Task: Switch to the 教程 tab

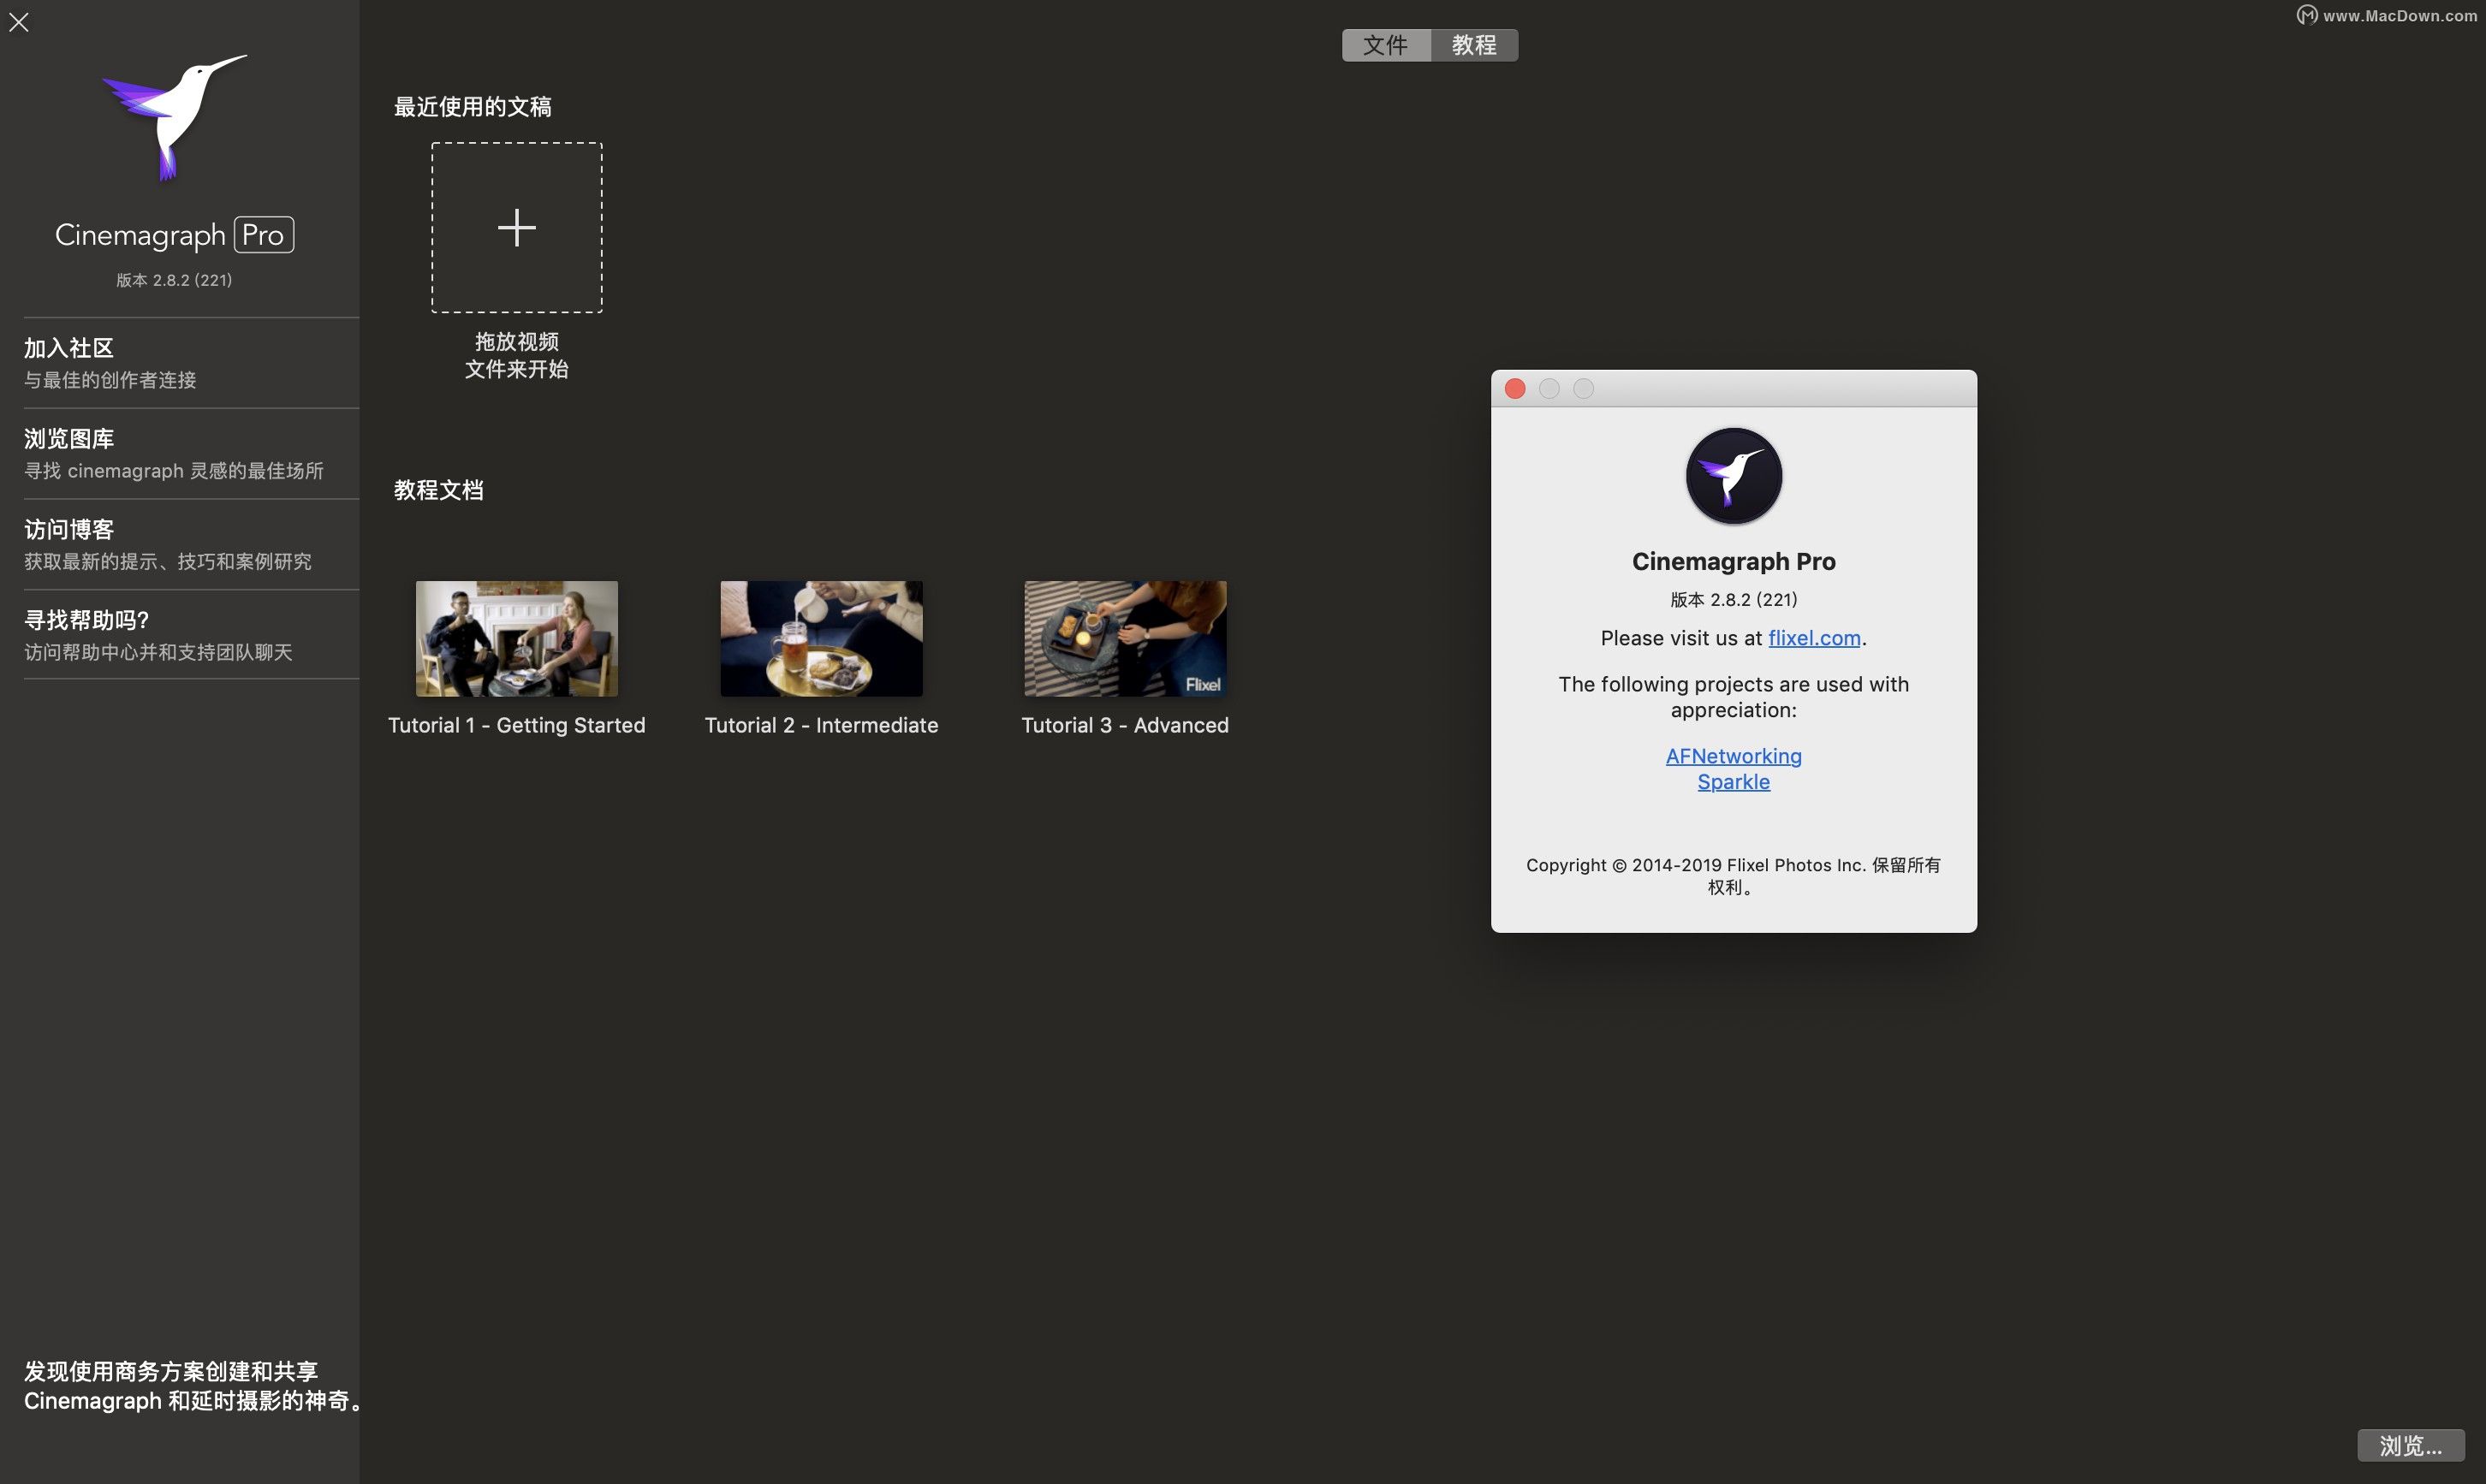Action: click(x=1474, y=45)
